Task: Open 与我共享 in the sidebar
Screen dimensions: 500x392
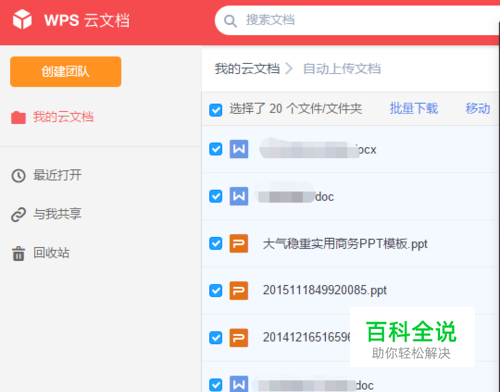Action: tap(57, 214)
